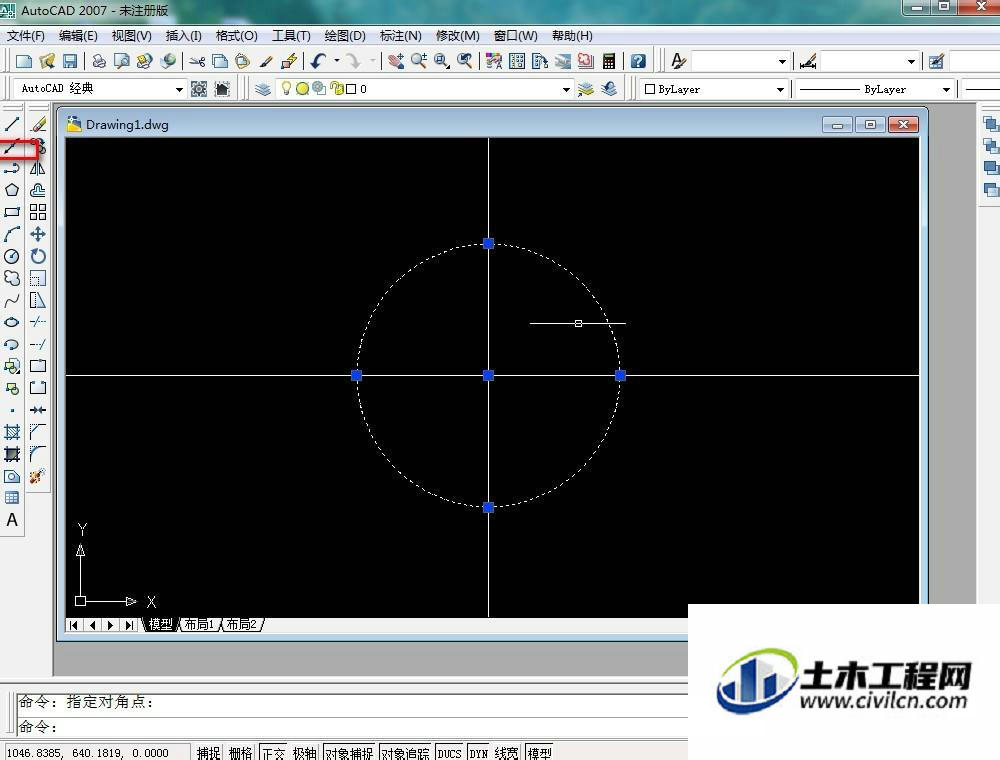This screenshot has width=1000, height=760.
Task: Open the QuickCalc calculator
Action: (609, 61)
